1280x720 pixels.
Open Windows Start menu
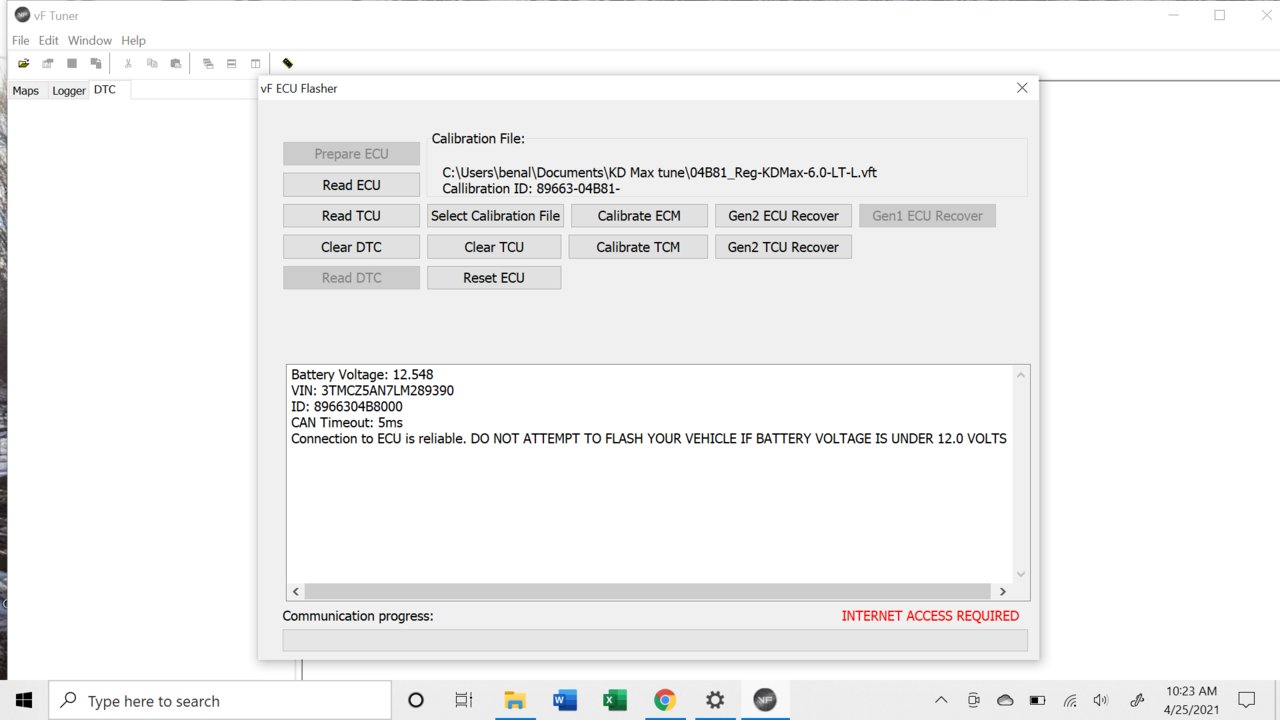24,700
